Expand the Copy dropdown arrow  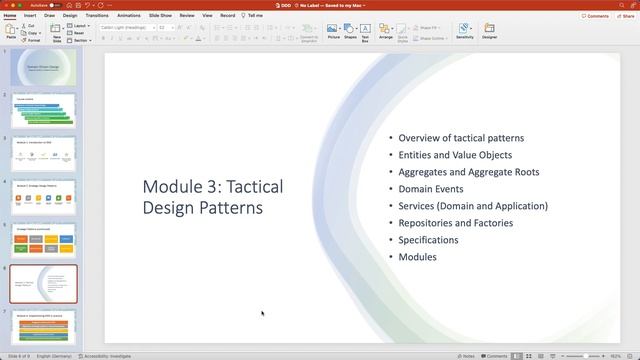[x=40, y=33]
